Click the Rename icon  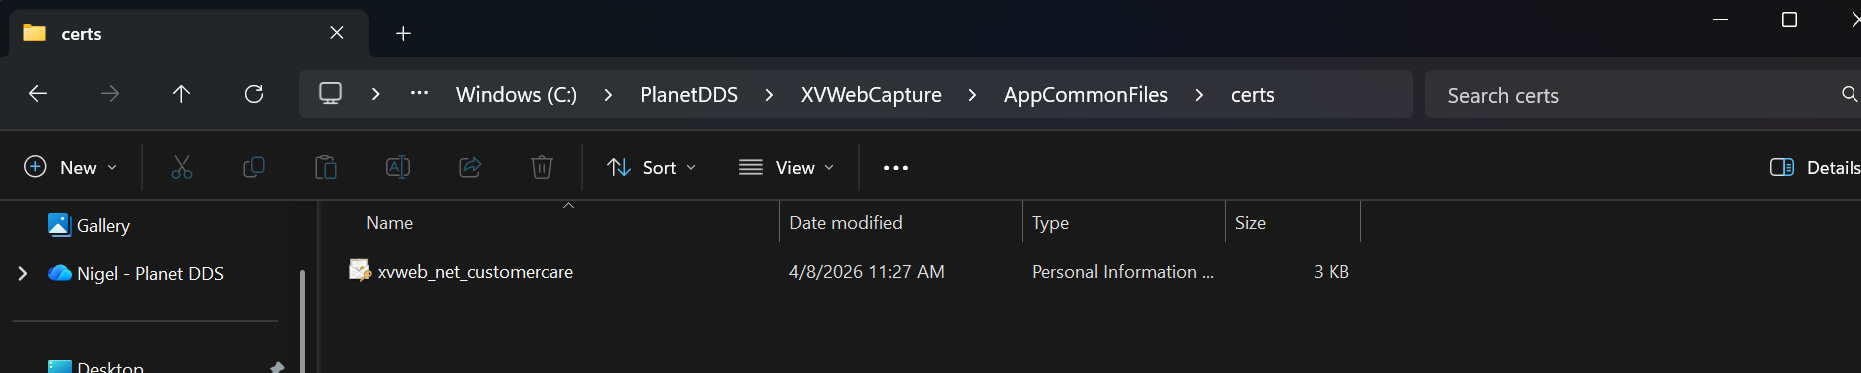coord(398,167)
